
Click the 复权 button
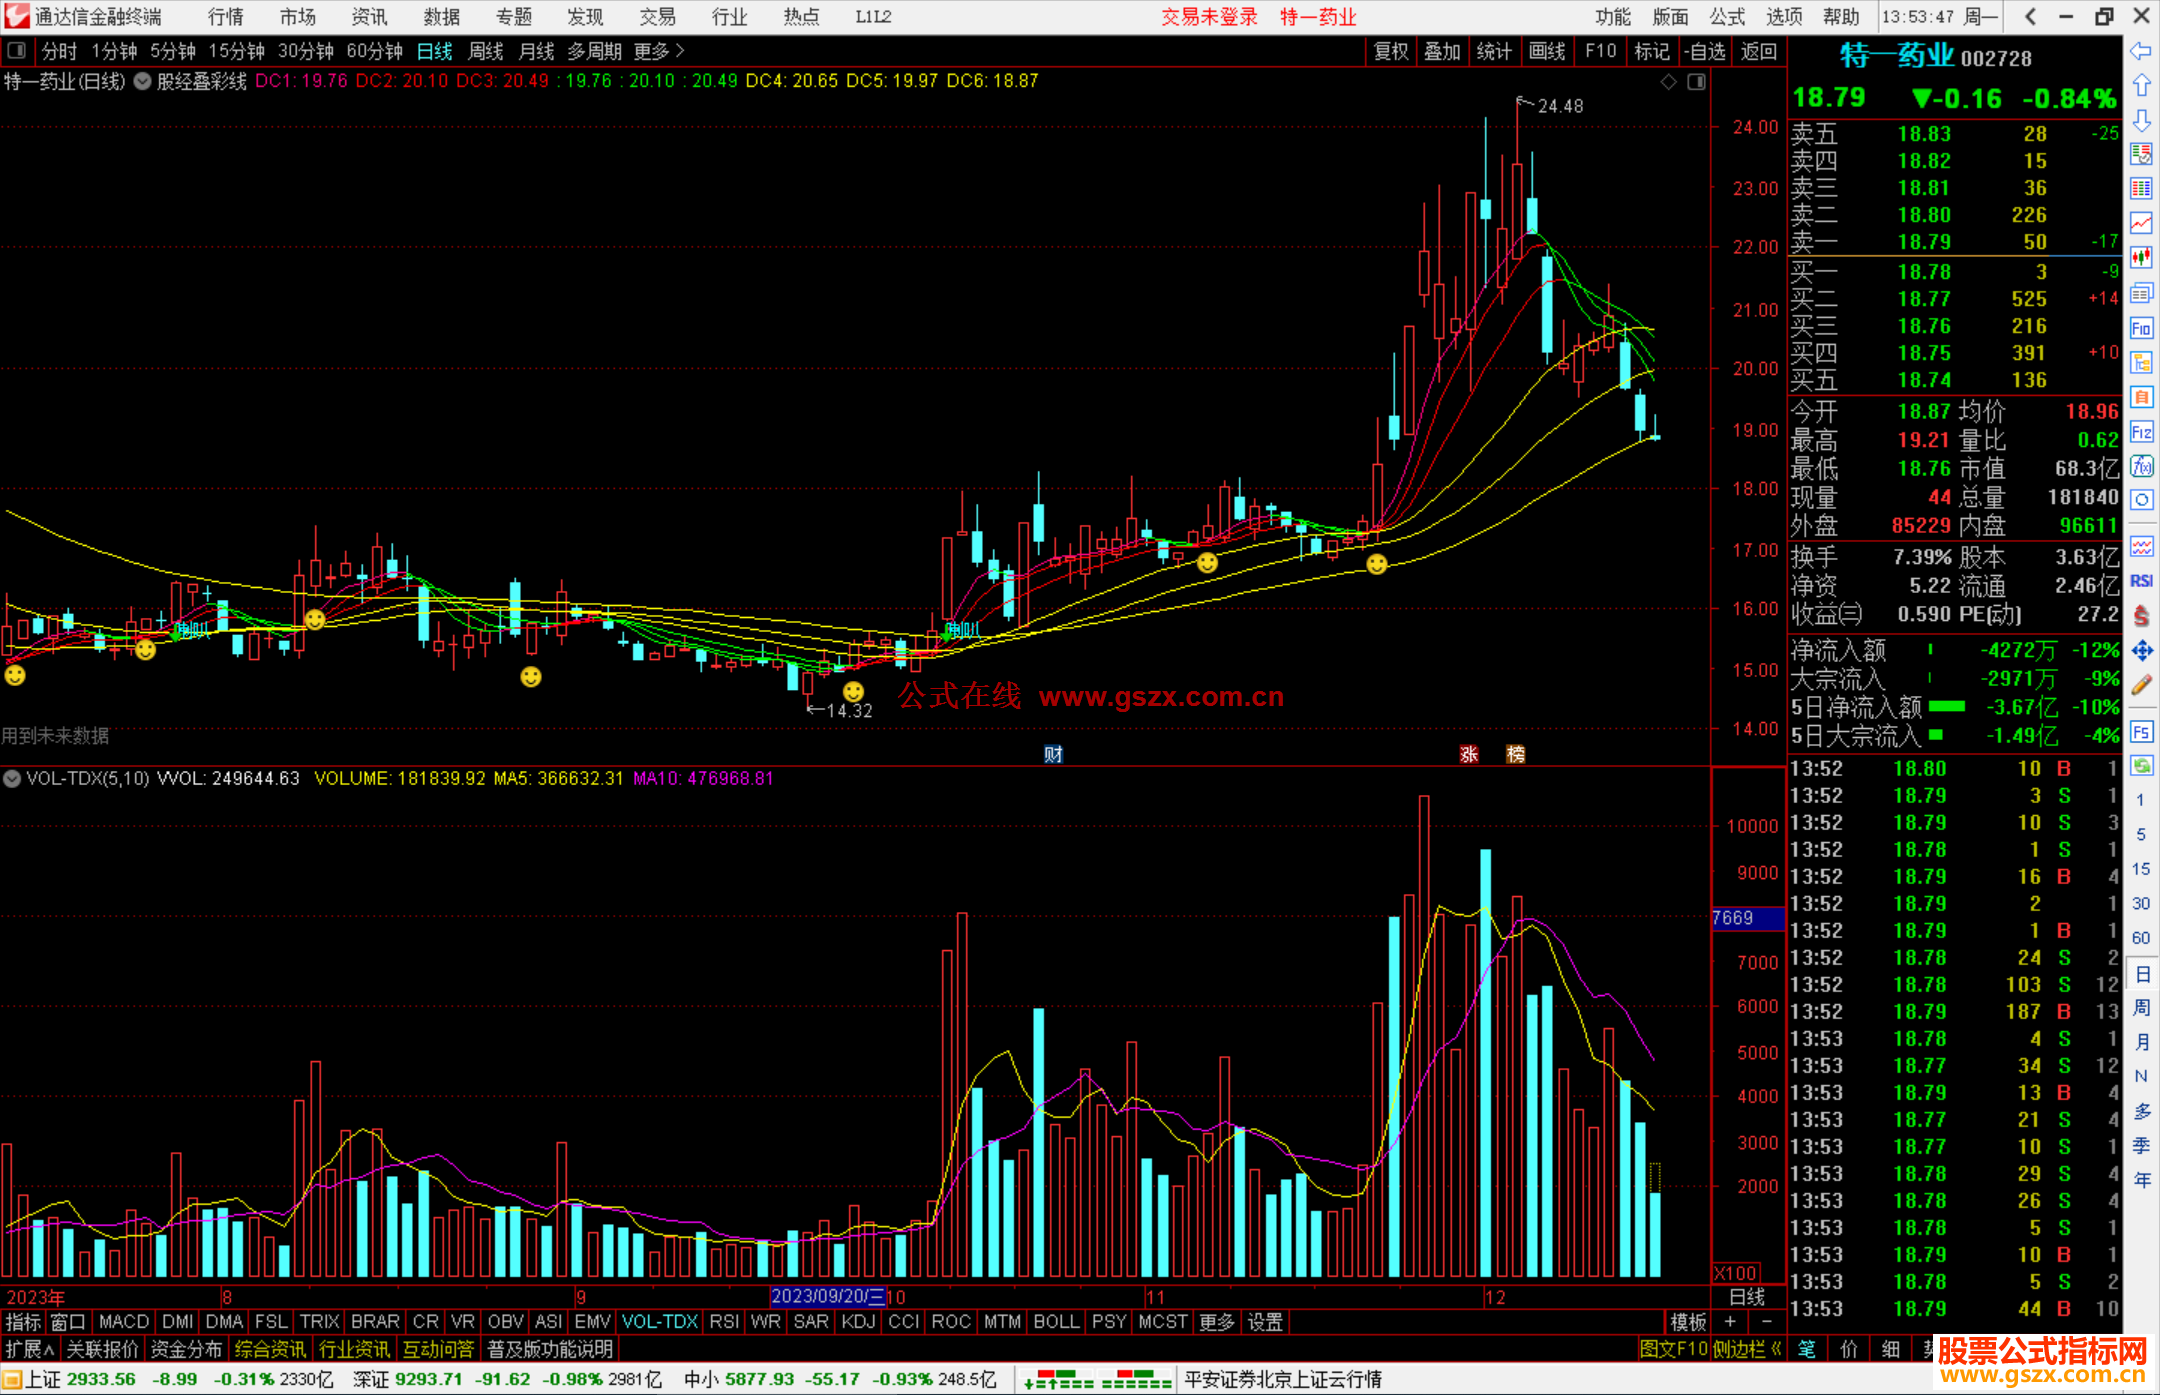pyautogui.click(x=1391, y=51)
